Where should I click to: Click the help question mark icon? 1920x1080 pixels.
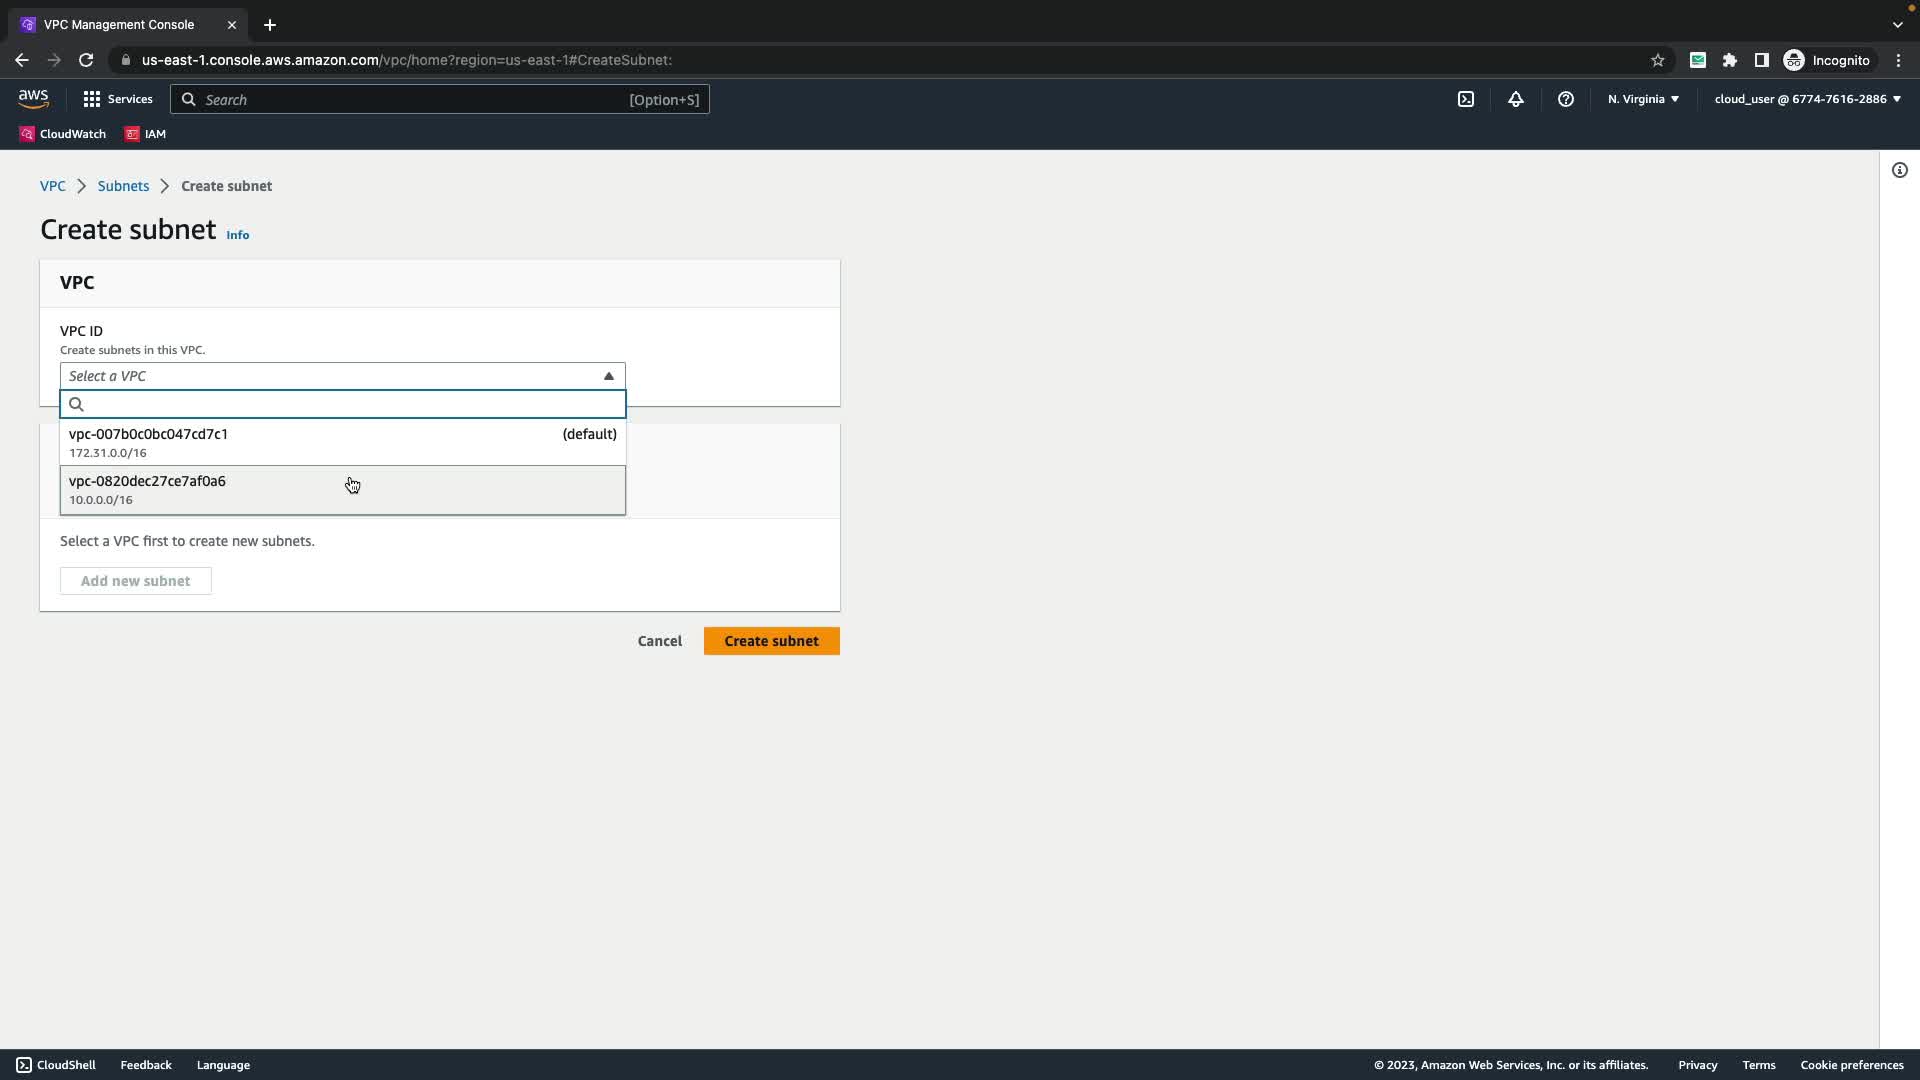pos(1566,99)
